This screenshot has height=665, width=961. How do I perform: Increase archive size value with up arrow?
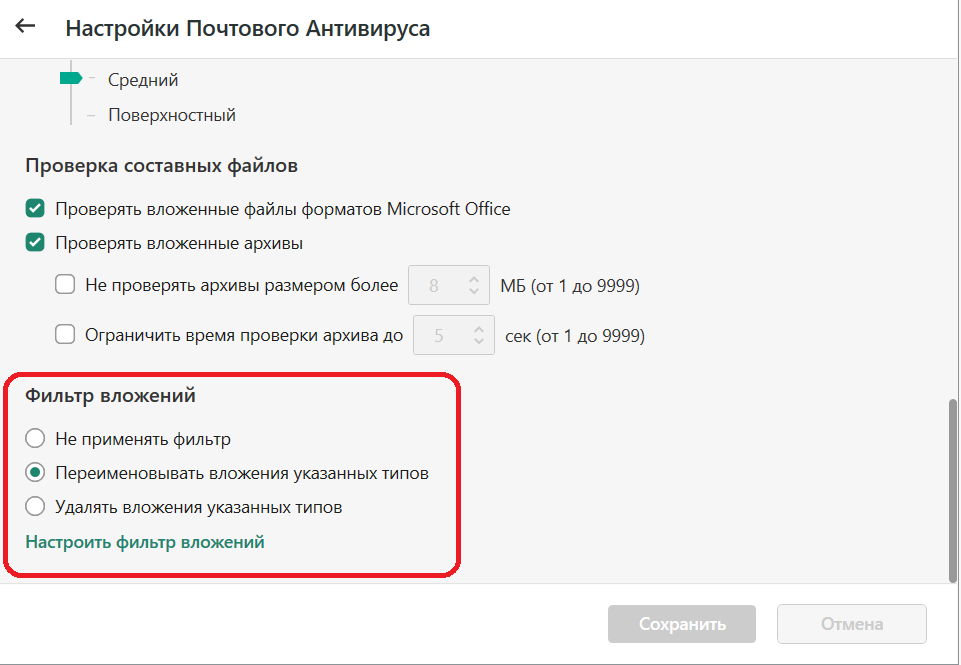473,279
